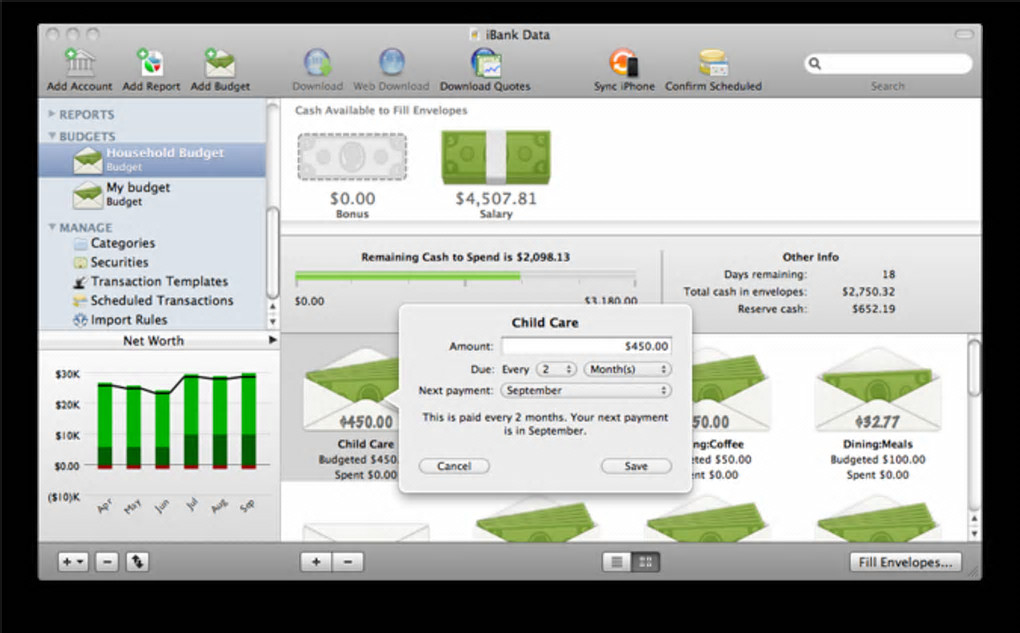Click the Every 2 stepper arrows

[569, 370]
